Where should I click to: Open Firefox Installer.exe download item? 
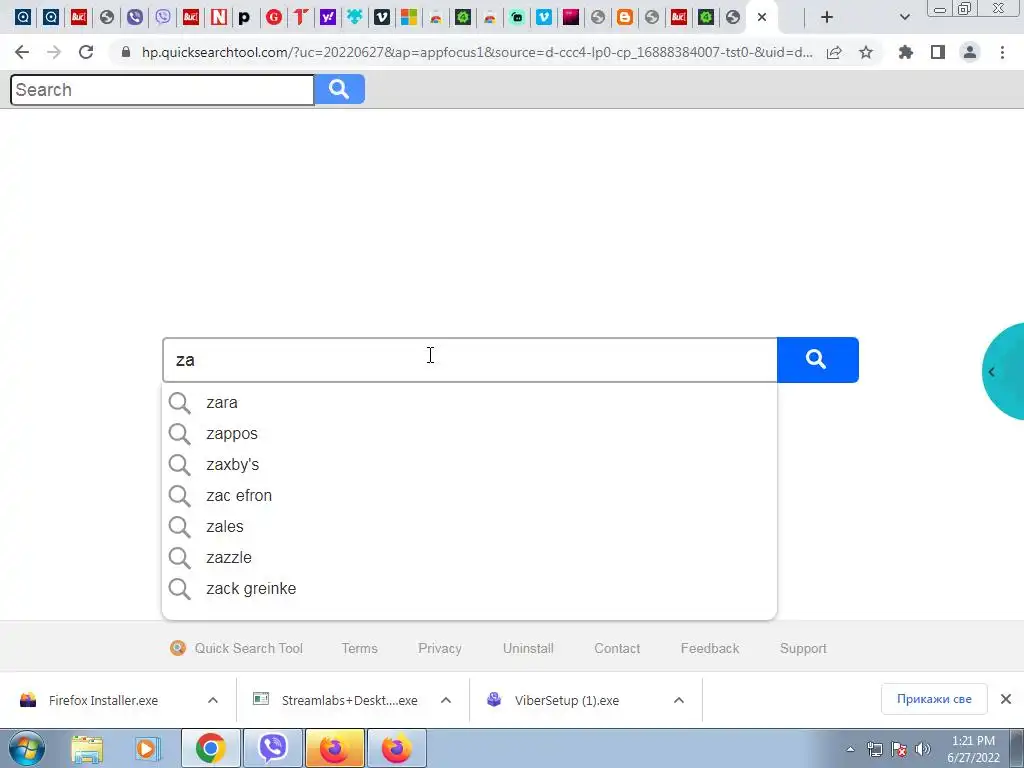click(x=103, y=700)
